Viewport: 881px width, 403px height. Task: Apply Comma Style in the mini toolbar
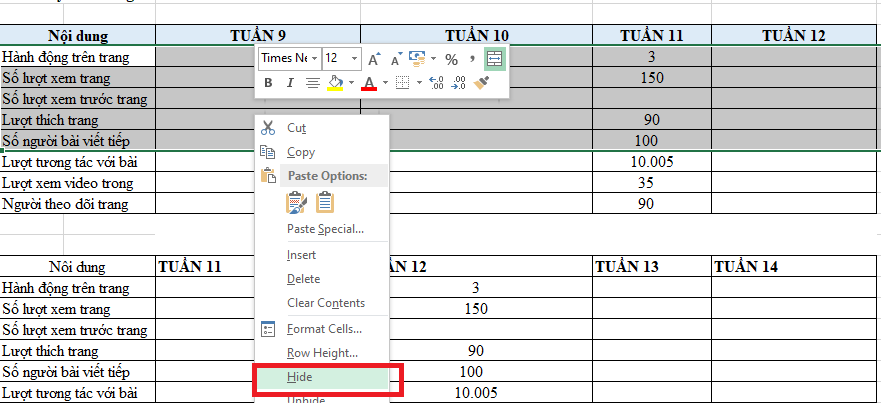pos(473,58)
